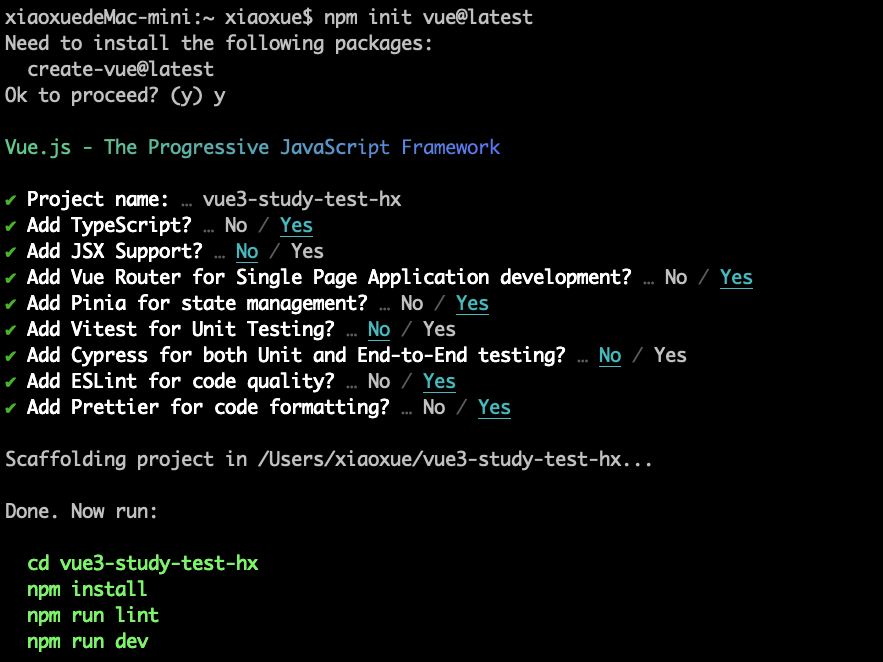The height and width of the screenshot is (662, 883).
Task: Click the green checkmark beside Project name
Action: coord(10,200)
